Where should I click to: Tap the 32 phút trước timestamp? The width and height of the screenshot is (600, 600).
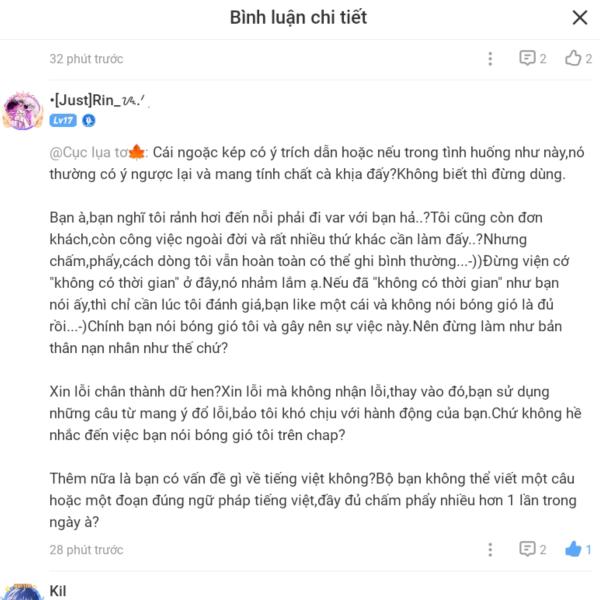[x=86, y=59]
